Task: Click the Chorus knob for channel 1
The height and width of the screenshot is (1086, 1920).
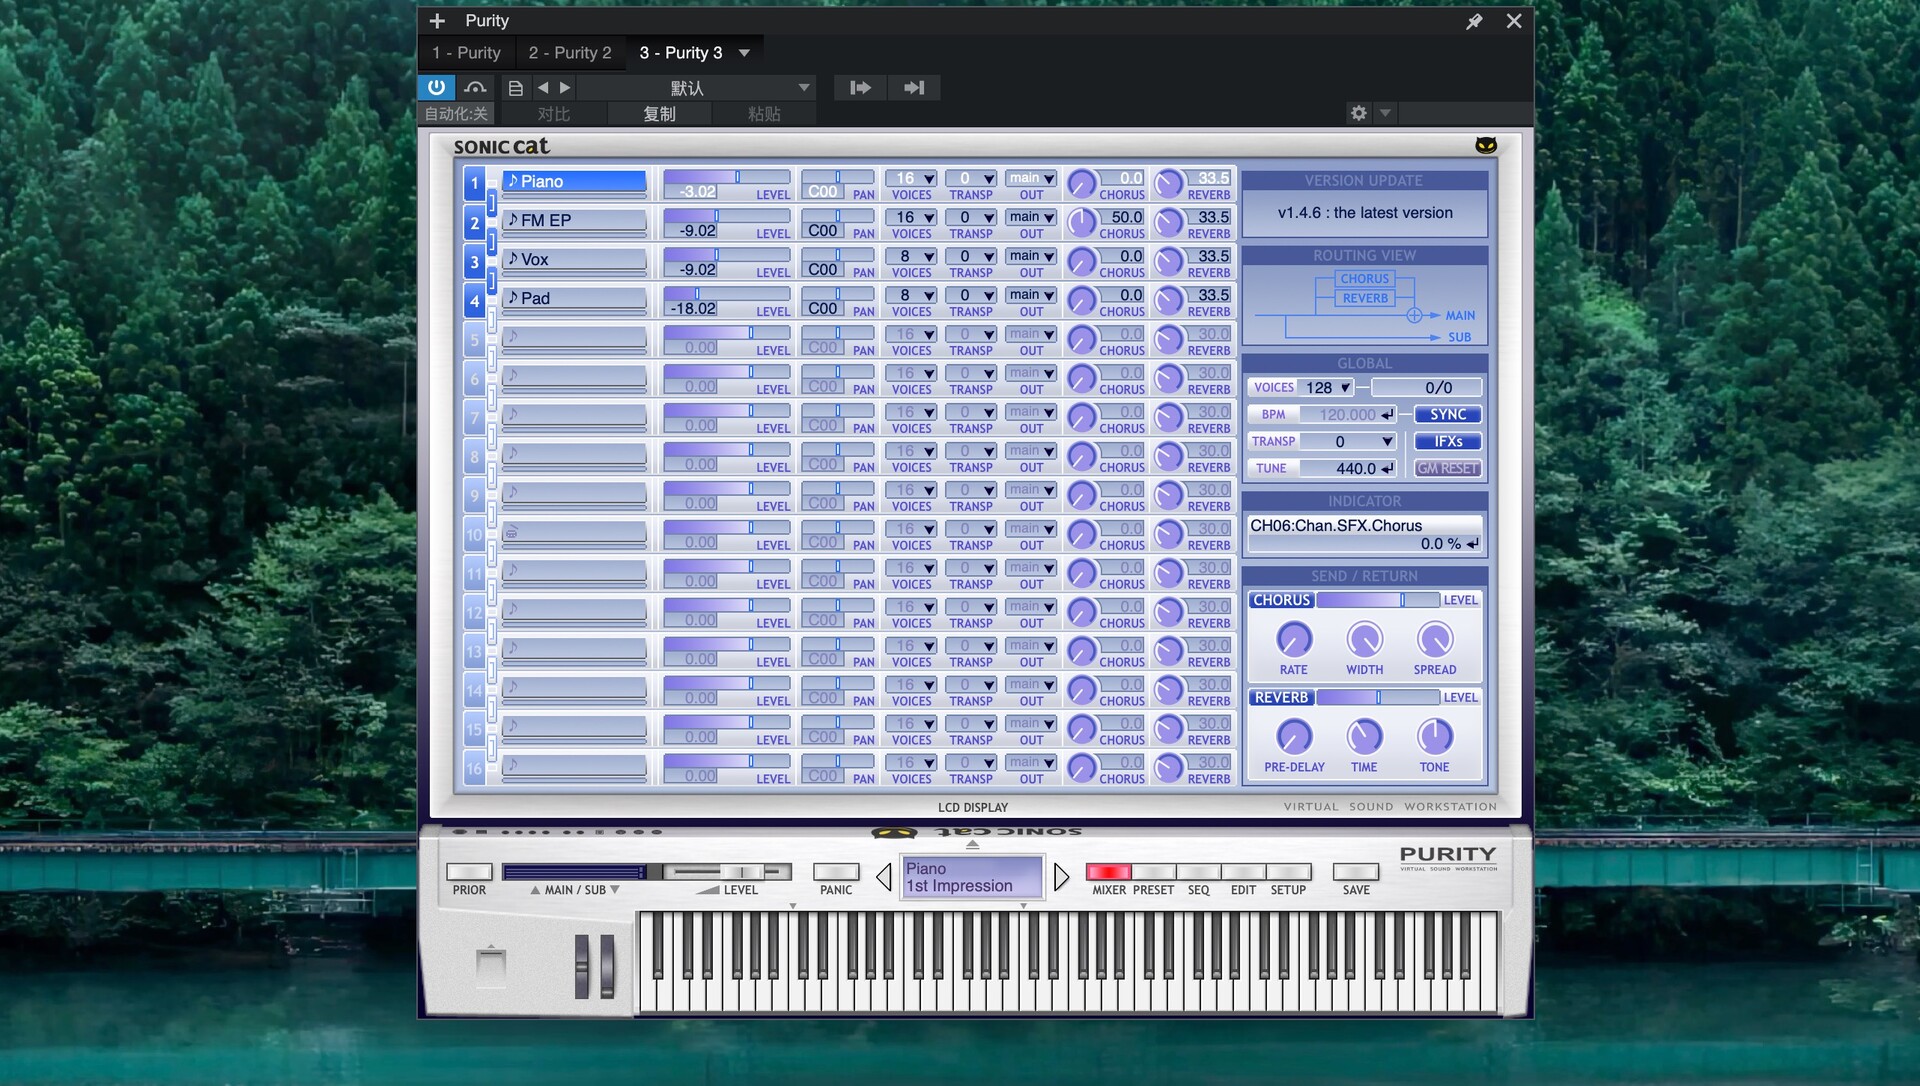Action: (x=1081, y=184)
